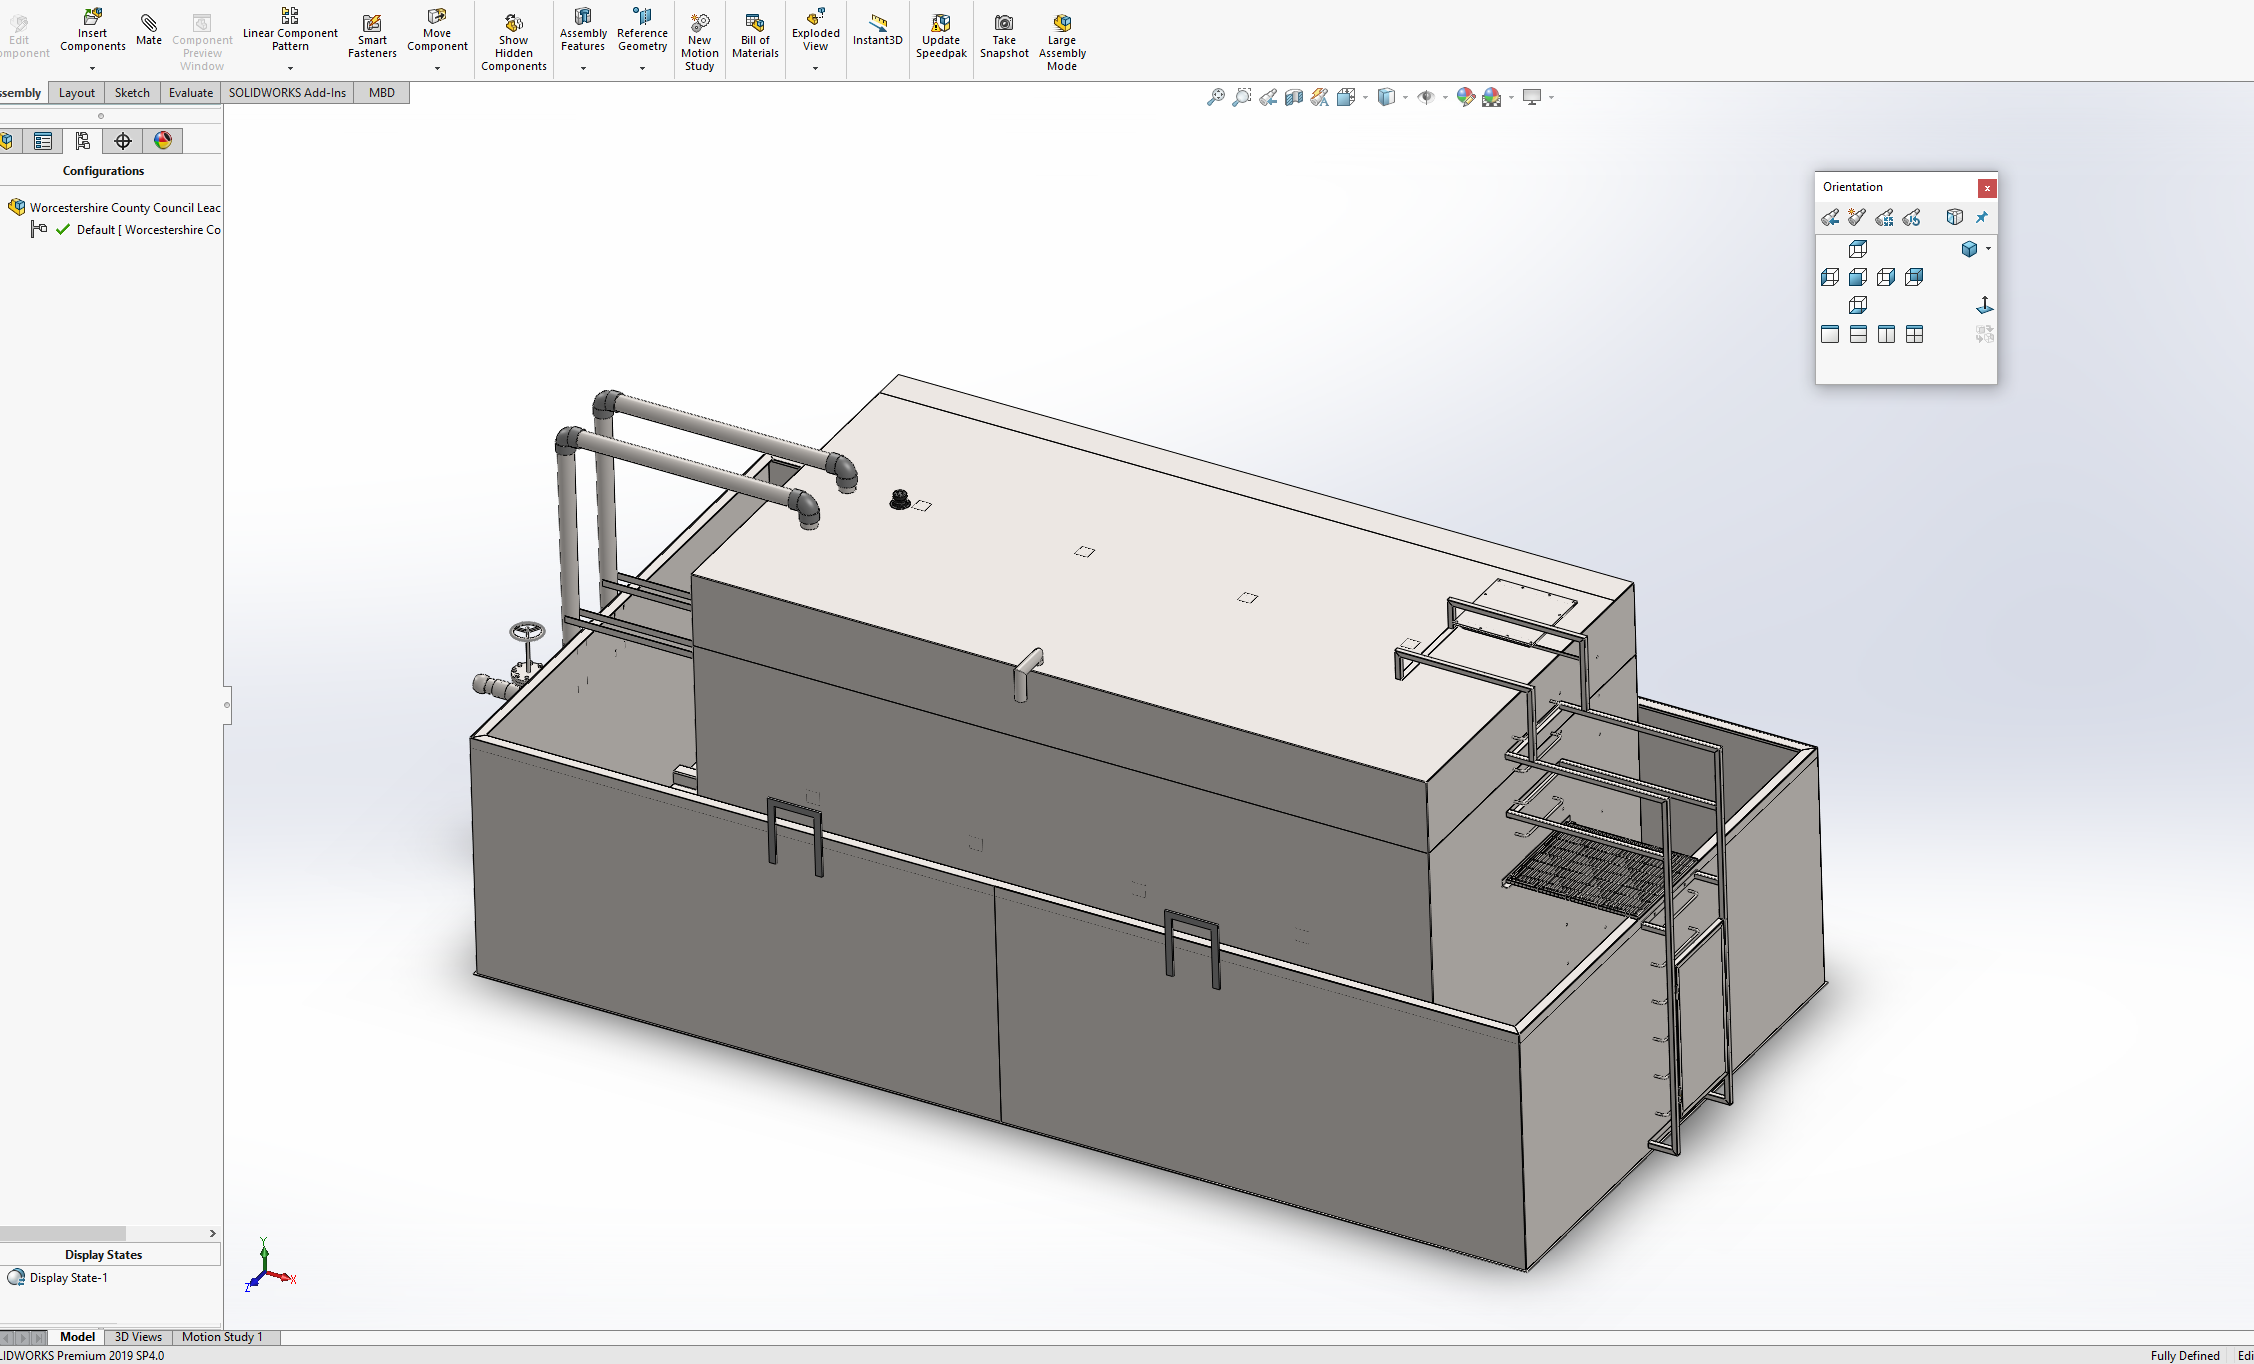The height and width of the screenshot is (1364, 2254).
Task: Open view cube dropdown in Orientation panel
Action: point(1988,249)
